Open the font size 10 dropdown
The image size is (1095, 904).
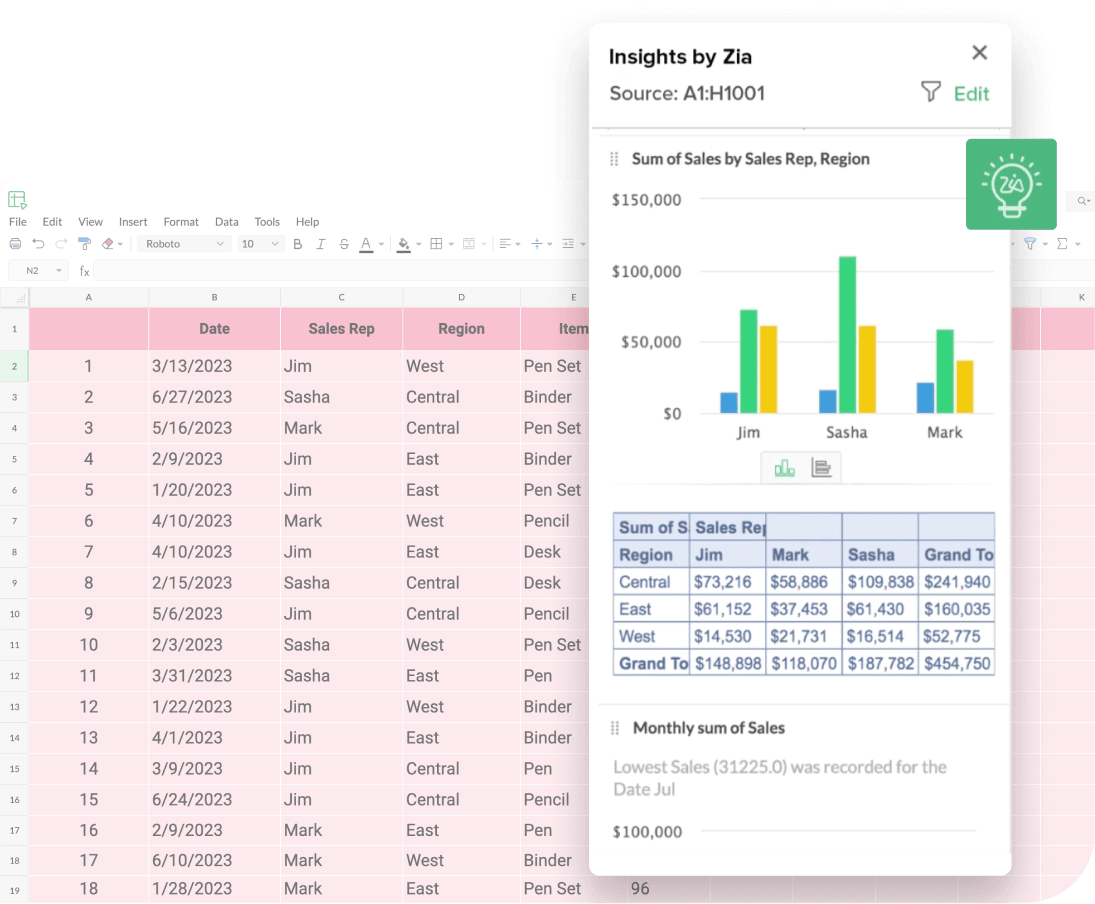260,244
